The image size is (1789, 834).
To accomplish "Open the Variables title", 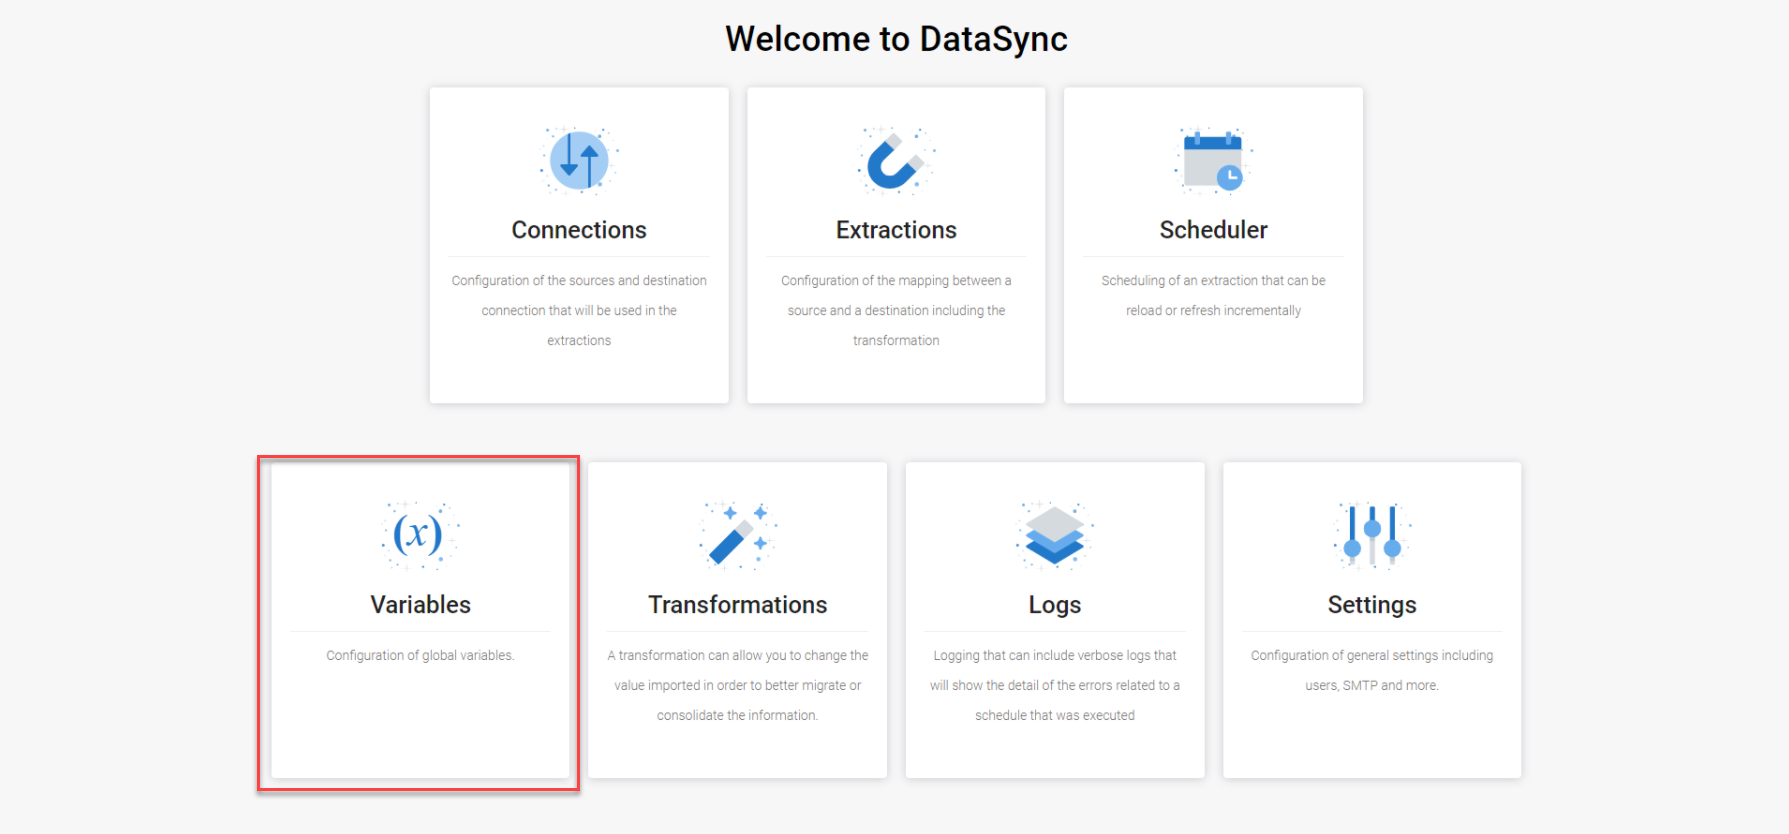I will [420, 605].
